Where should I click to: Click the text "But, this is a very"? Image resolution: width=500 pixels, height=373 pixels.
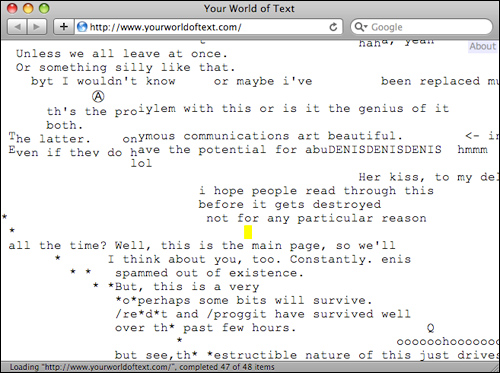(187, 287)
